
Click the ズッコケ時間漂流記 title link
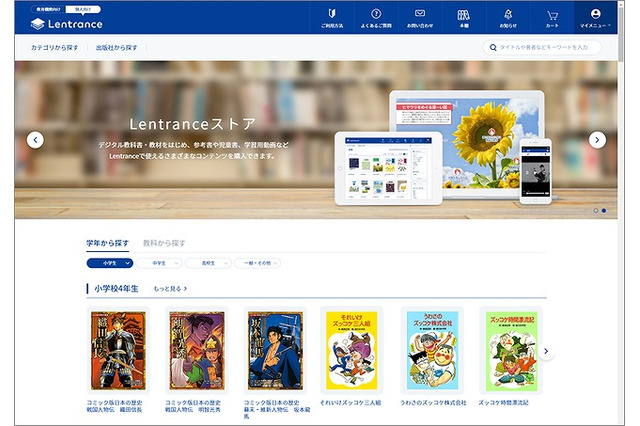click(503, 403)
